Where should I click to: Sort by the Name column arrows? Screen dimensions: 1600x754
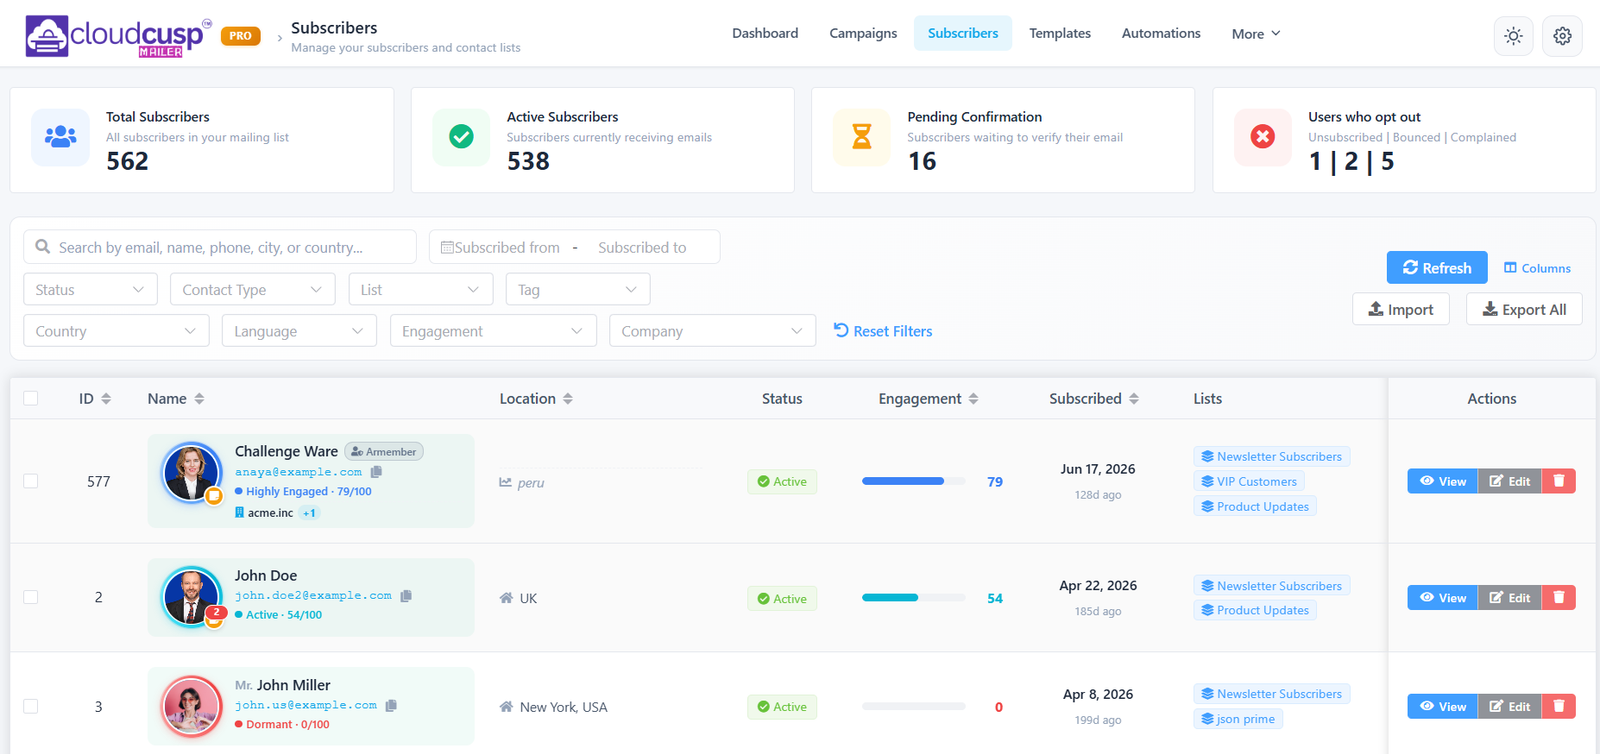(199, 398)
